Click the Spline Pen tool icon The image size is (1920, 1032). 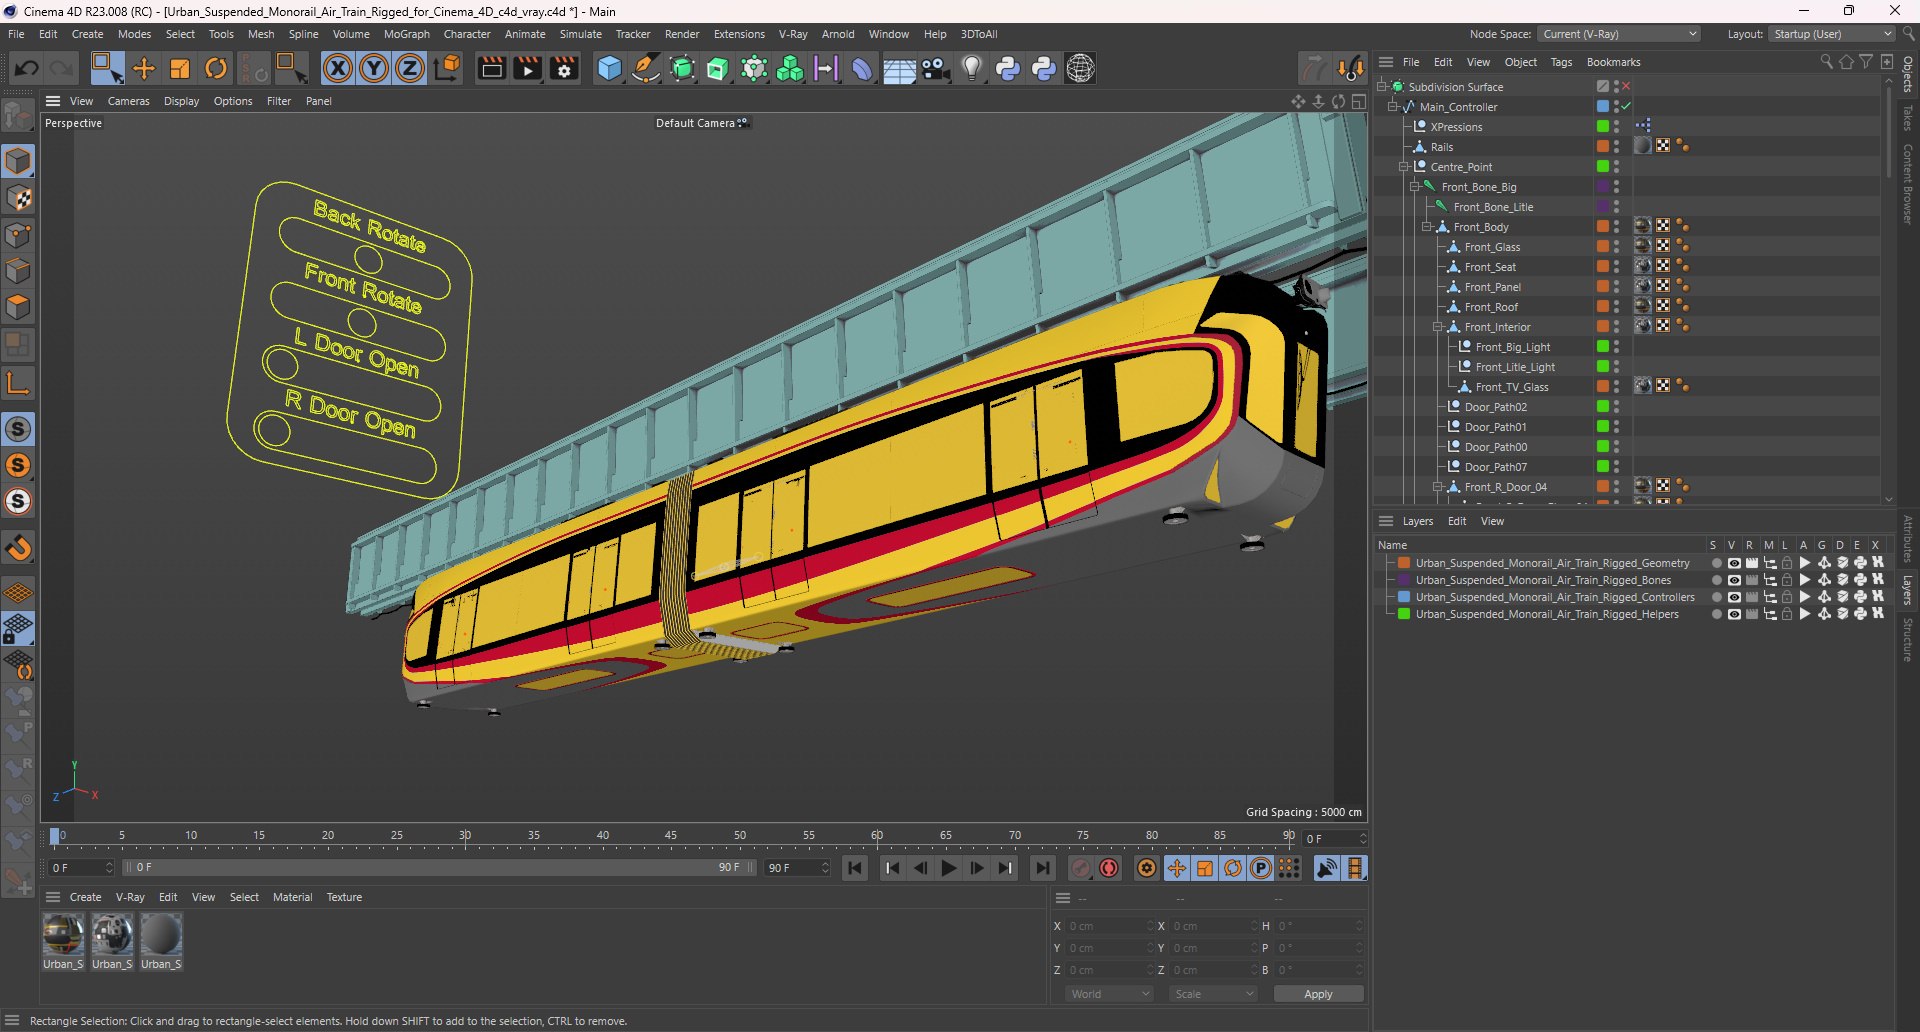646,68
